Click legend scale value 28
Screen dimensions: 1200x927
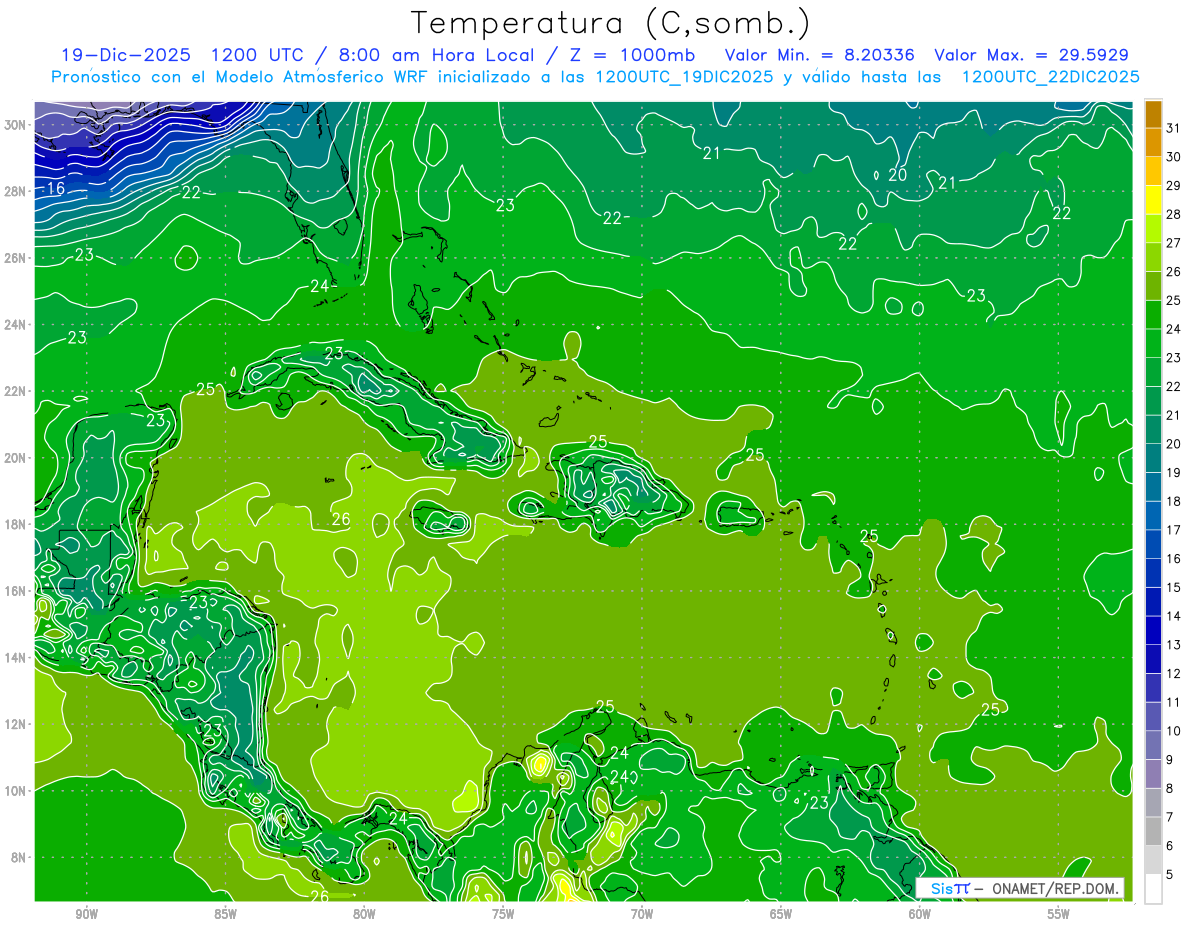tap(1173, 214)
